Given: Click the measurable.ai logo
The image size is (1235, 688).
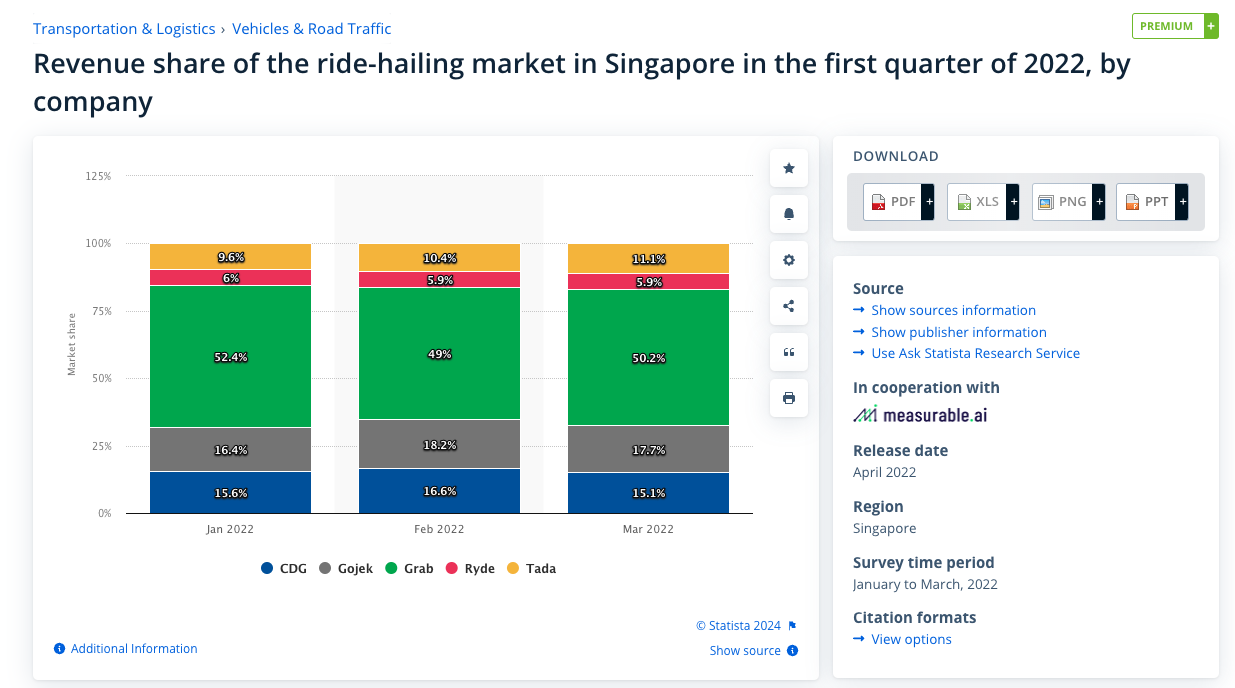Looking at the screenshot, I should tap(920, 414).
